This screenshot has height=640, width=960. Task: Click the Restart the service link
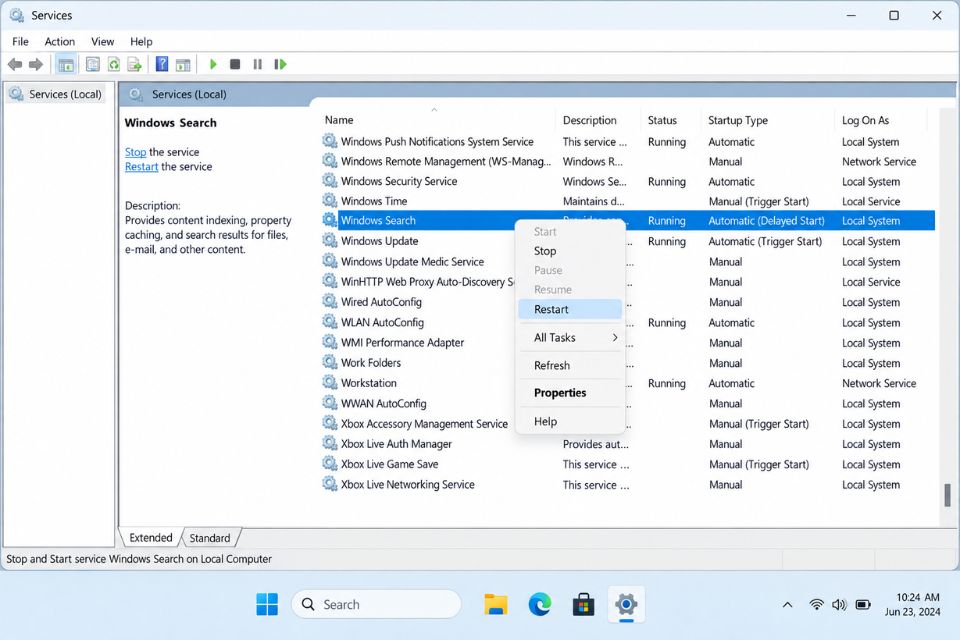tap(141, 167)
